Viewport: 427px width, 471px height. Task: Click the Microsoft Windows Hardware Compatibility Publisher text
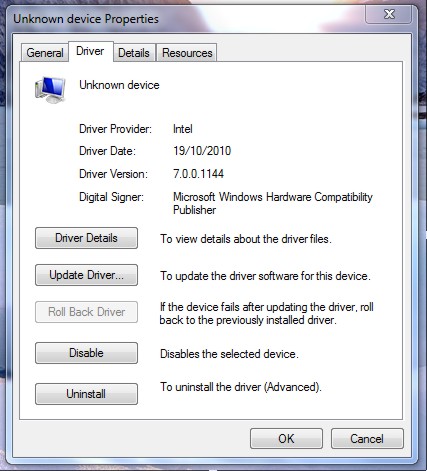coord(273,203)
